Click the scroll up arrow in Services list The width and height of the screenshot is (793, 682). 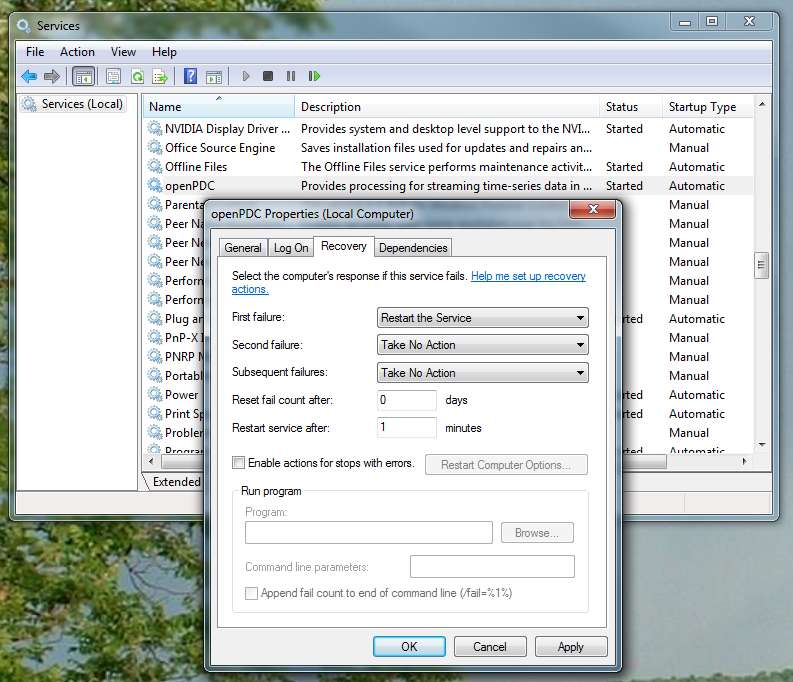tap(762, 104)
